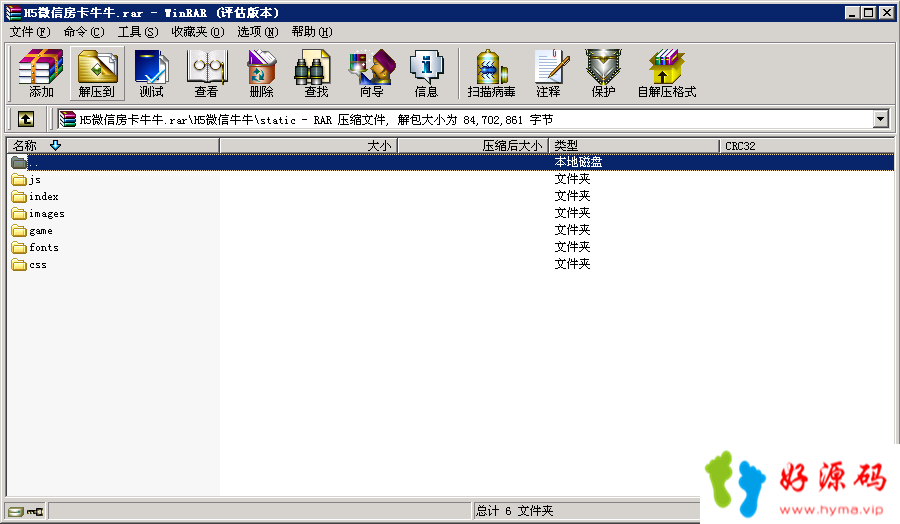Screen dimensions: 900x524
Task: Sort by Name (名称) column header
Action: coord(113,146)
